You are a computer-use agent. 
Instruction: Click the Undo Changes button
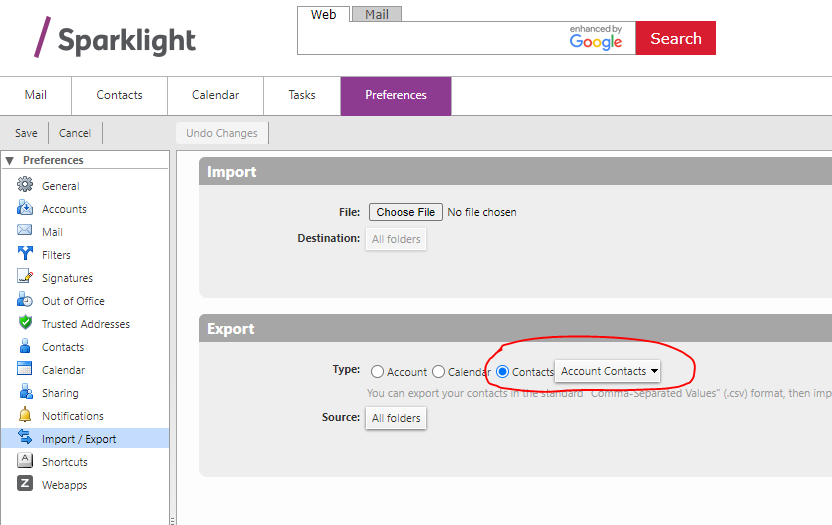click(222, 133)
